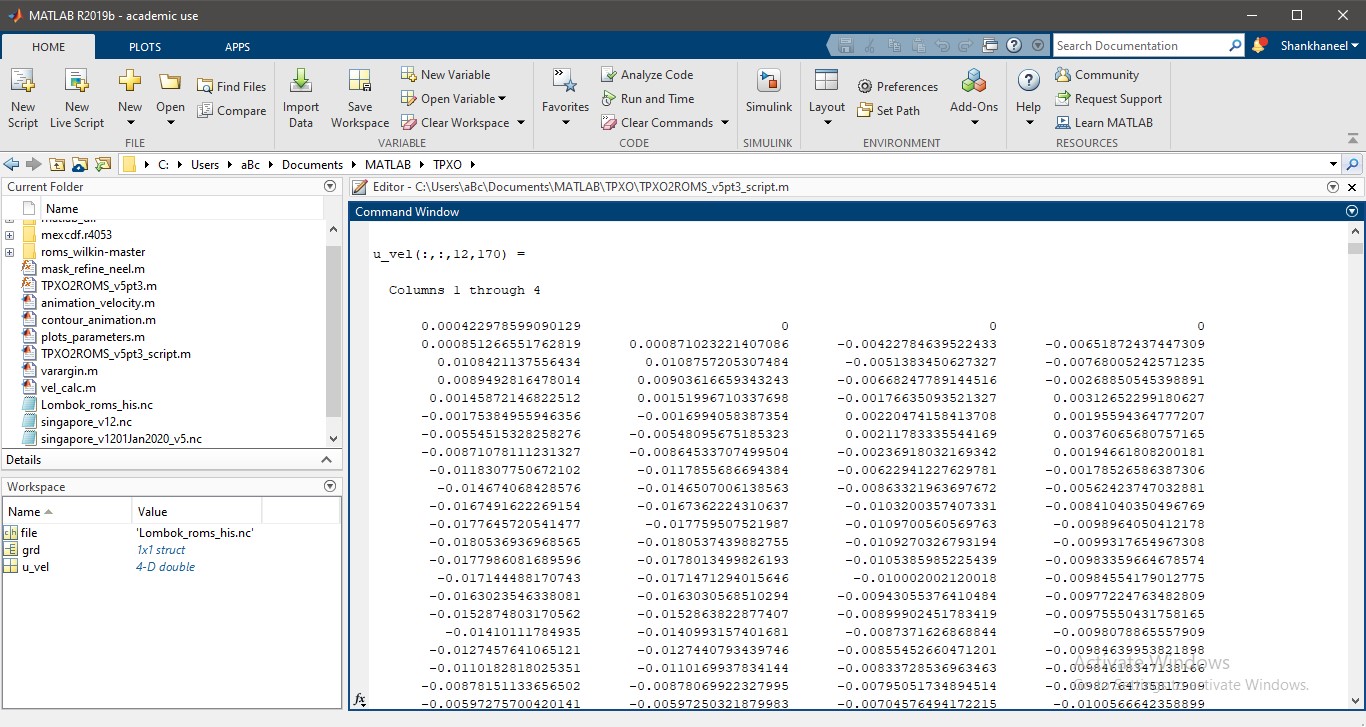Open the Workspace panel actions menu
This screenshot has height=727, width=1366.
pos(330,487)
